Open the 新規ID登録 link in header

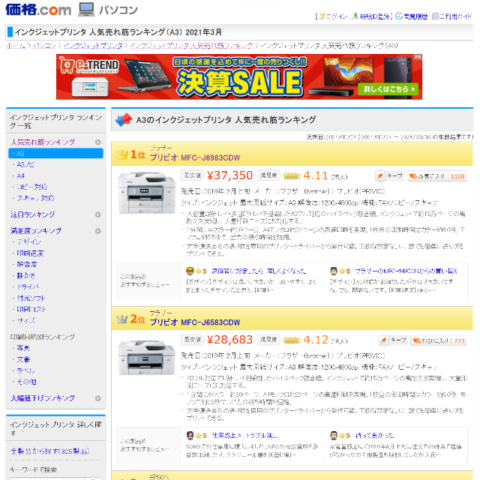[x=374, y=16]
